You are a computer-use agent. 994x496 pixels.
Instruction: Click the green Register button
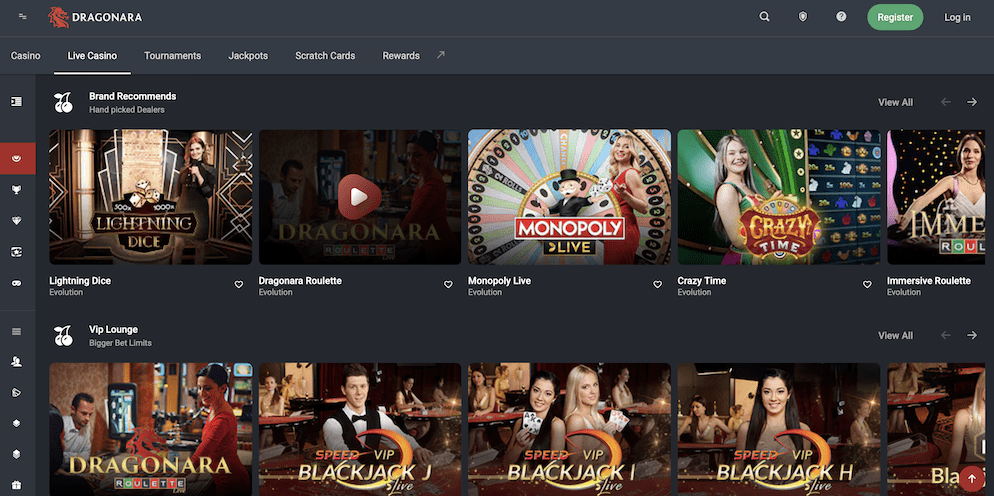pyautogui.click(x=895, y=17)
